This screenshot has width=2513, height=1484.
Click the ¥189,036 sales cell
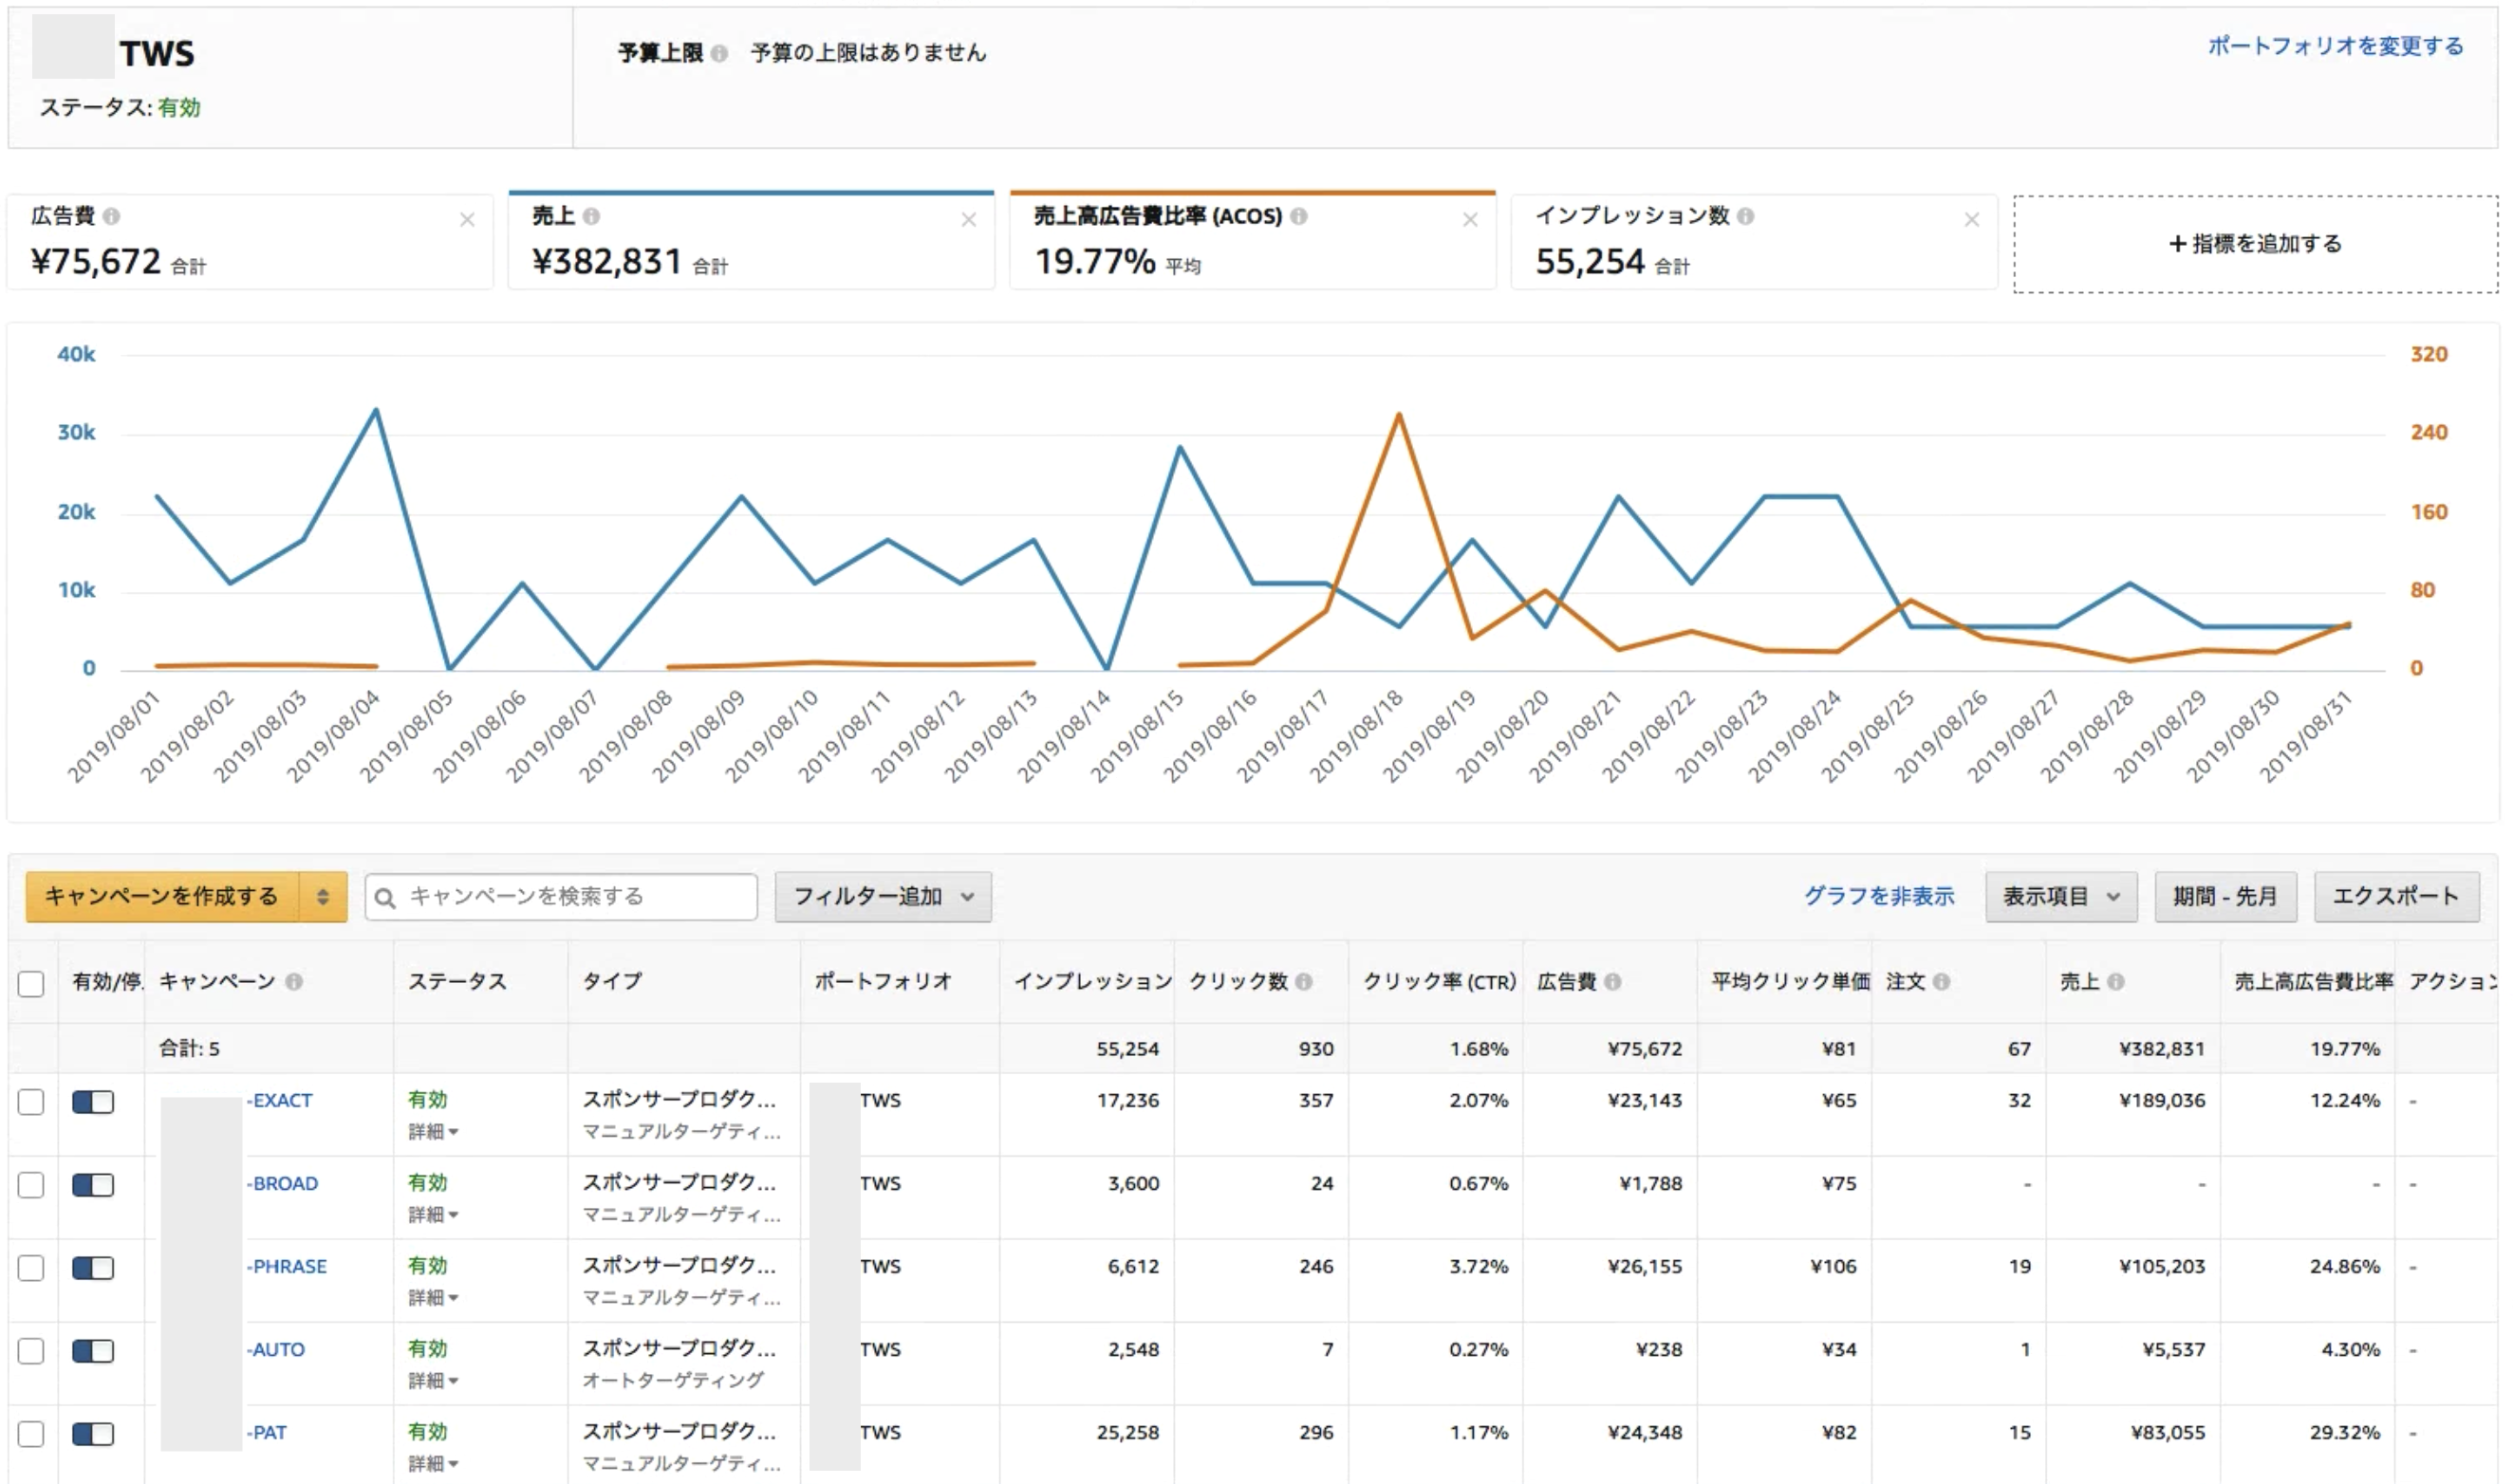pyautogui.click(x=2162, y=1101)
